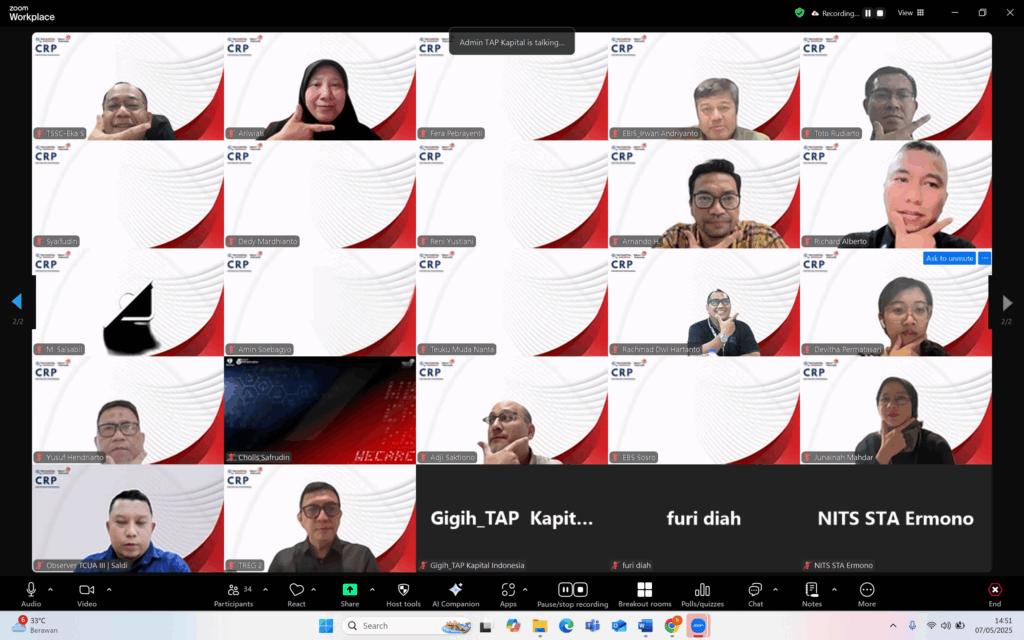
Task: Click the Windows taskbar Search box
Action: (x=407, y=626)
